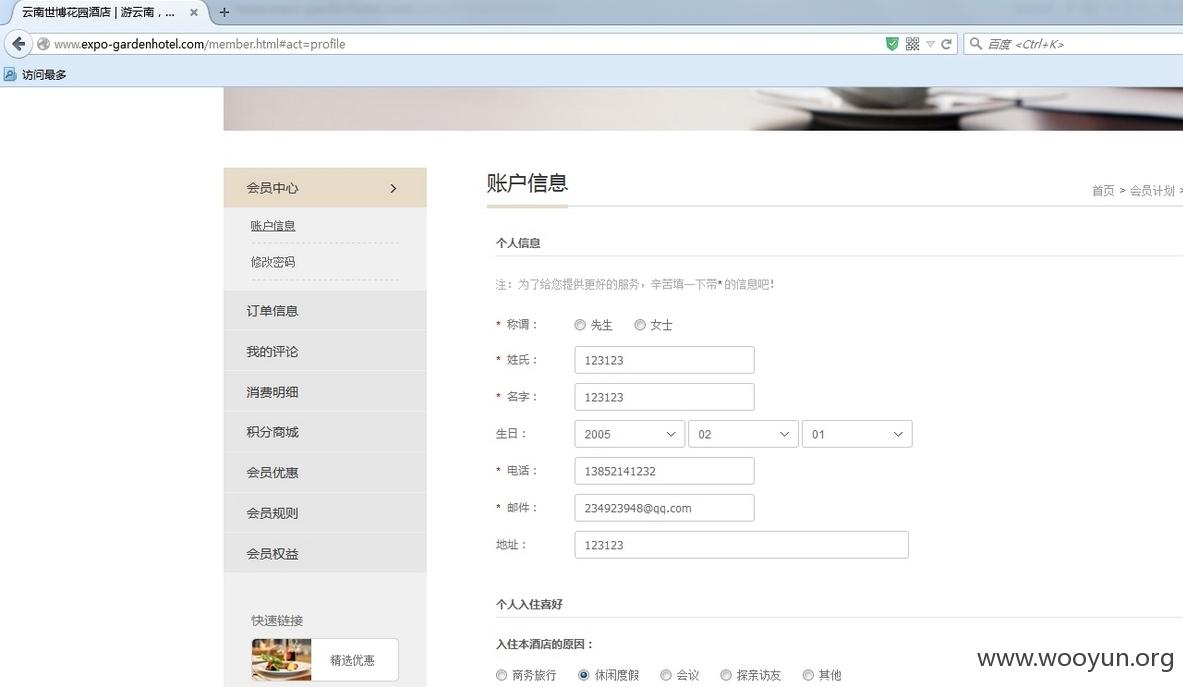Open the 访问最多 bookmark icon
Image resolution: width=1183 pixels, height=687 pixels.
pos(10,74)
